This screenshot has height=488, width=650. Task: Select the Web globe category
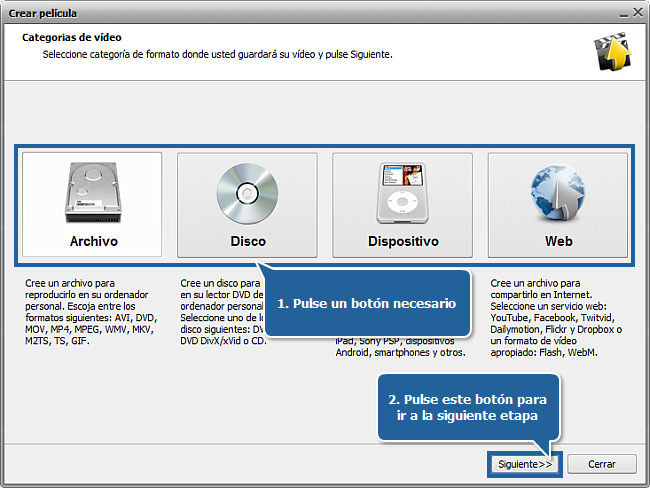558,205
